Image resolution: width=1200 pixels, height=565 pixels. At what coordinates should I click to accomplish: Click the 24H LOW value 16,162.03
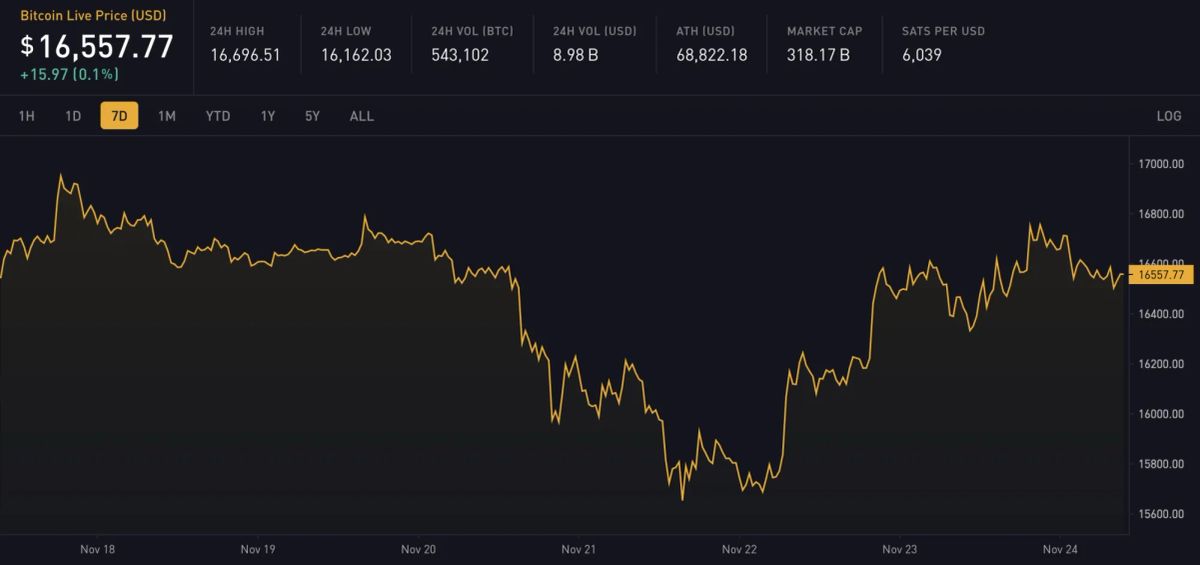pyautogui.click(x=356, y=55)
